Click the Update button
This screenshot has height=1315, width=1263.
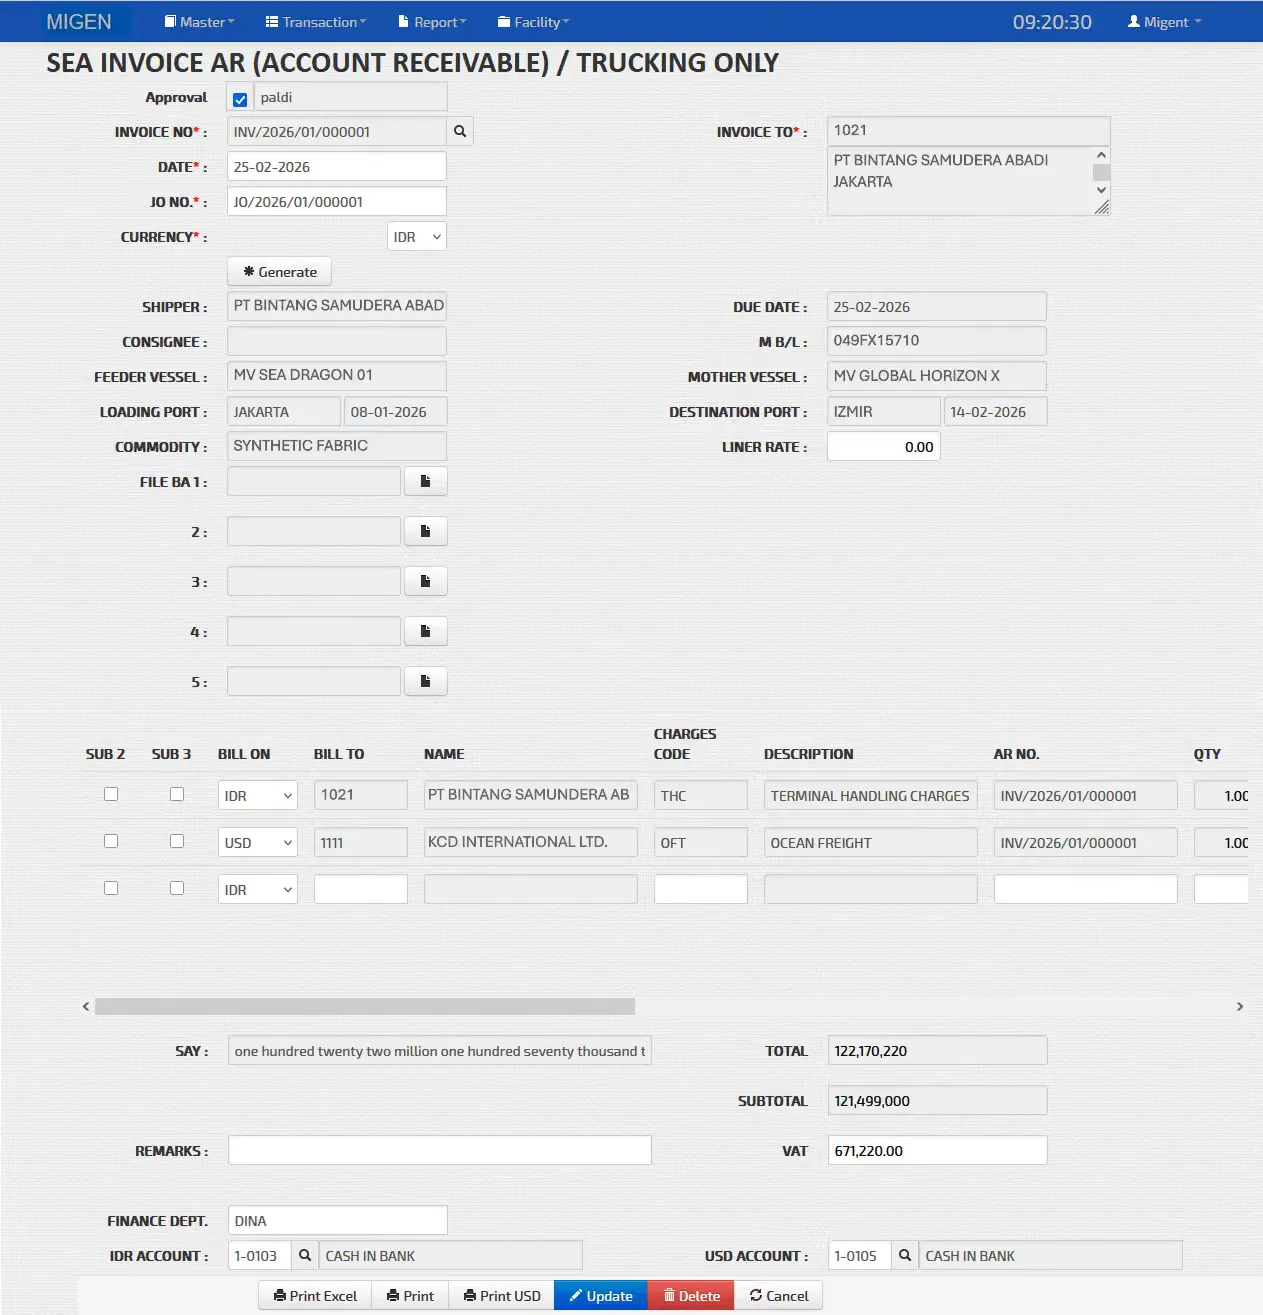[601, 1296]
